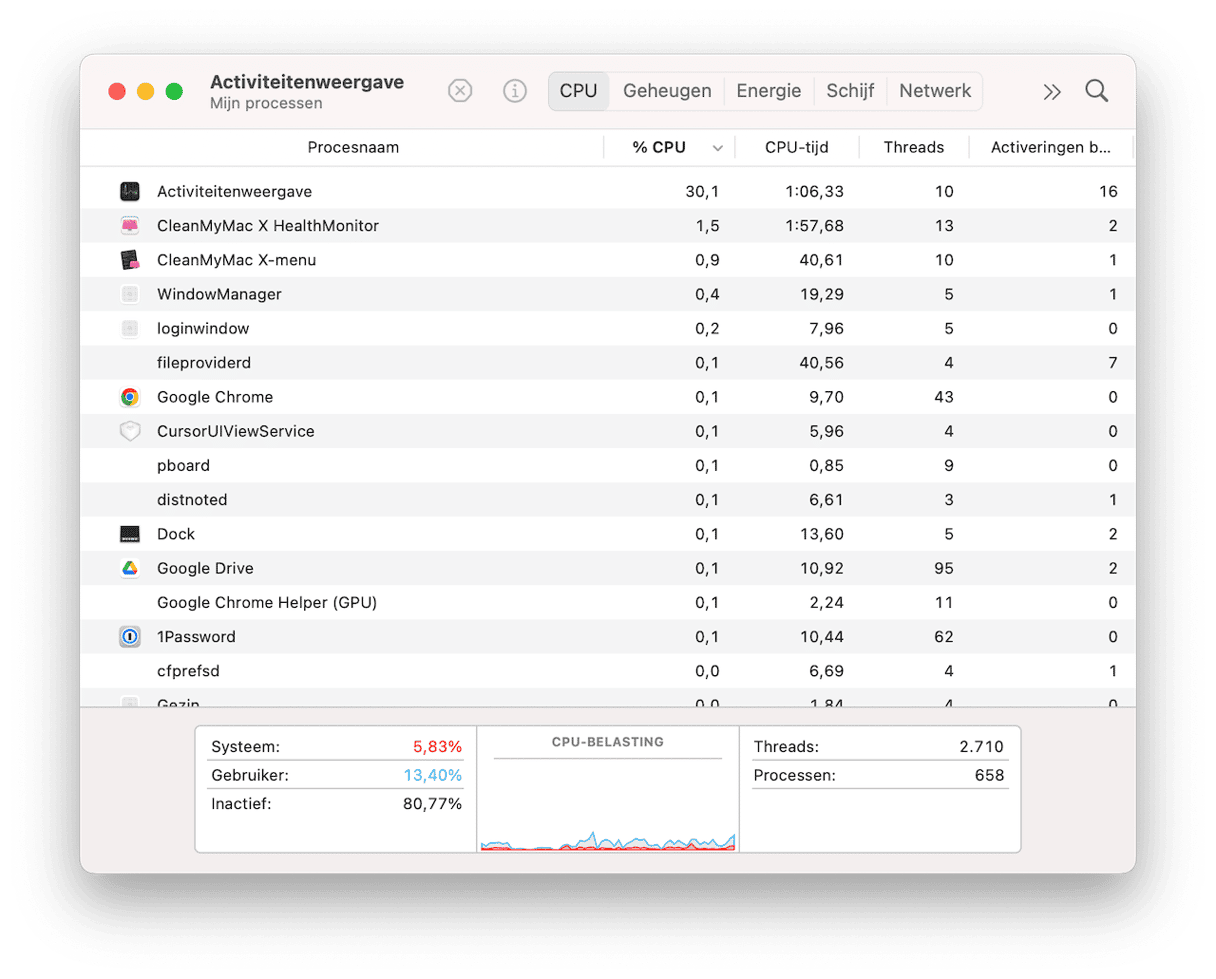Click the yellow minimize window button
Image resolution: width=1216 pixels, height=979 pixels.
coord(145,91)
